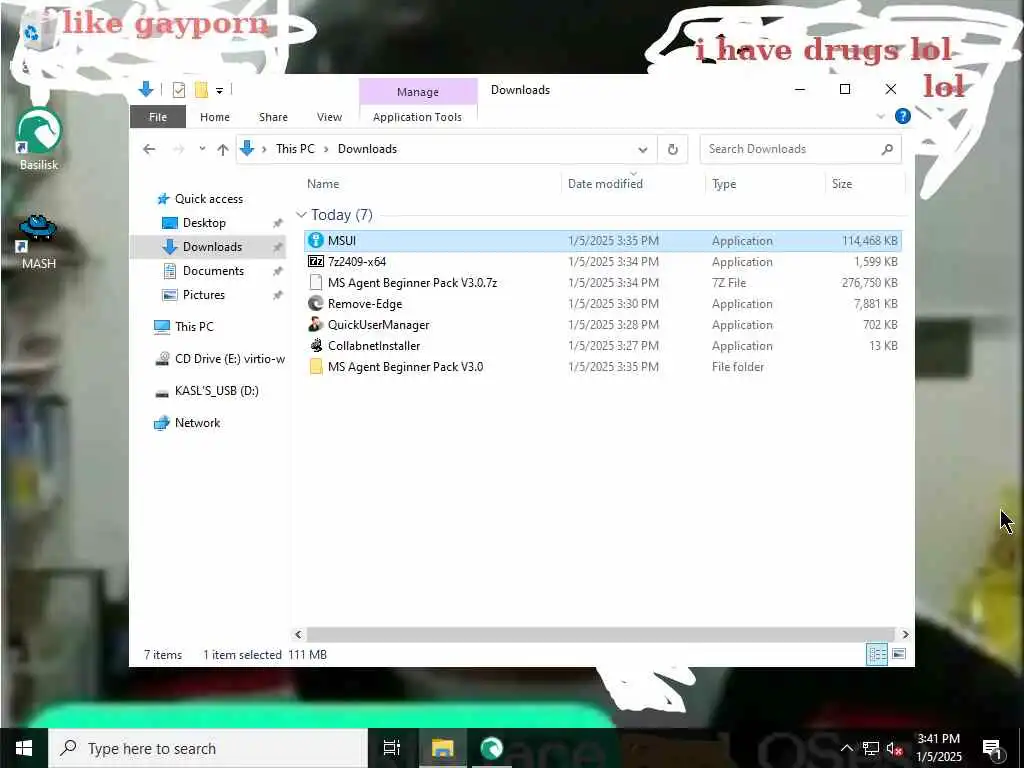1024x768 pixels.
Task: Switch to Large icons view layout
Action: (x=899, y=654)
